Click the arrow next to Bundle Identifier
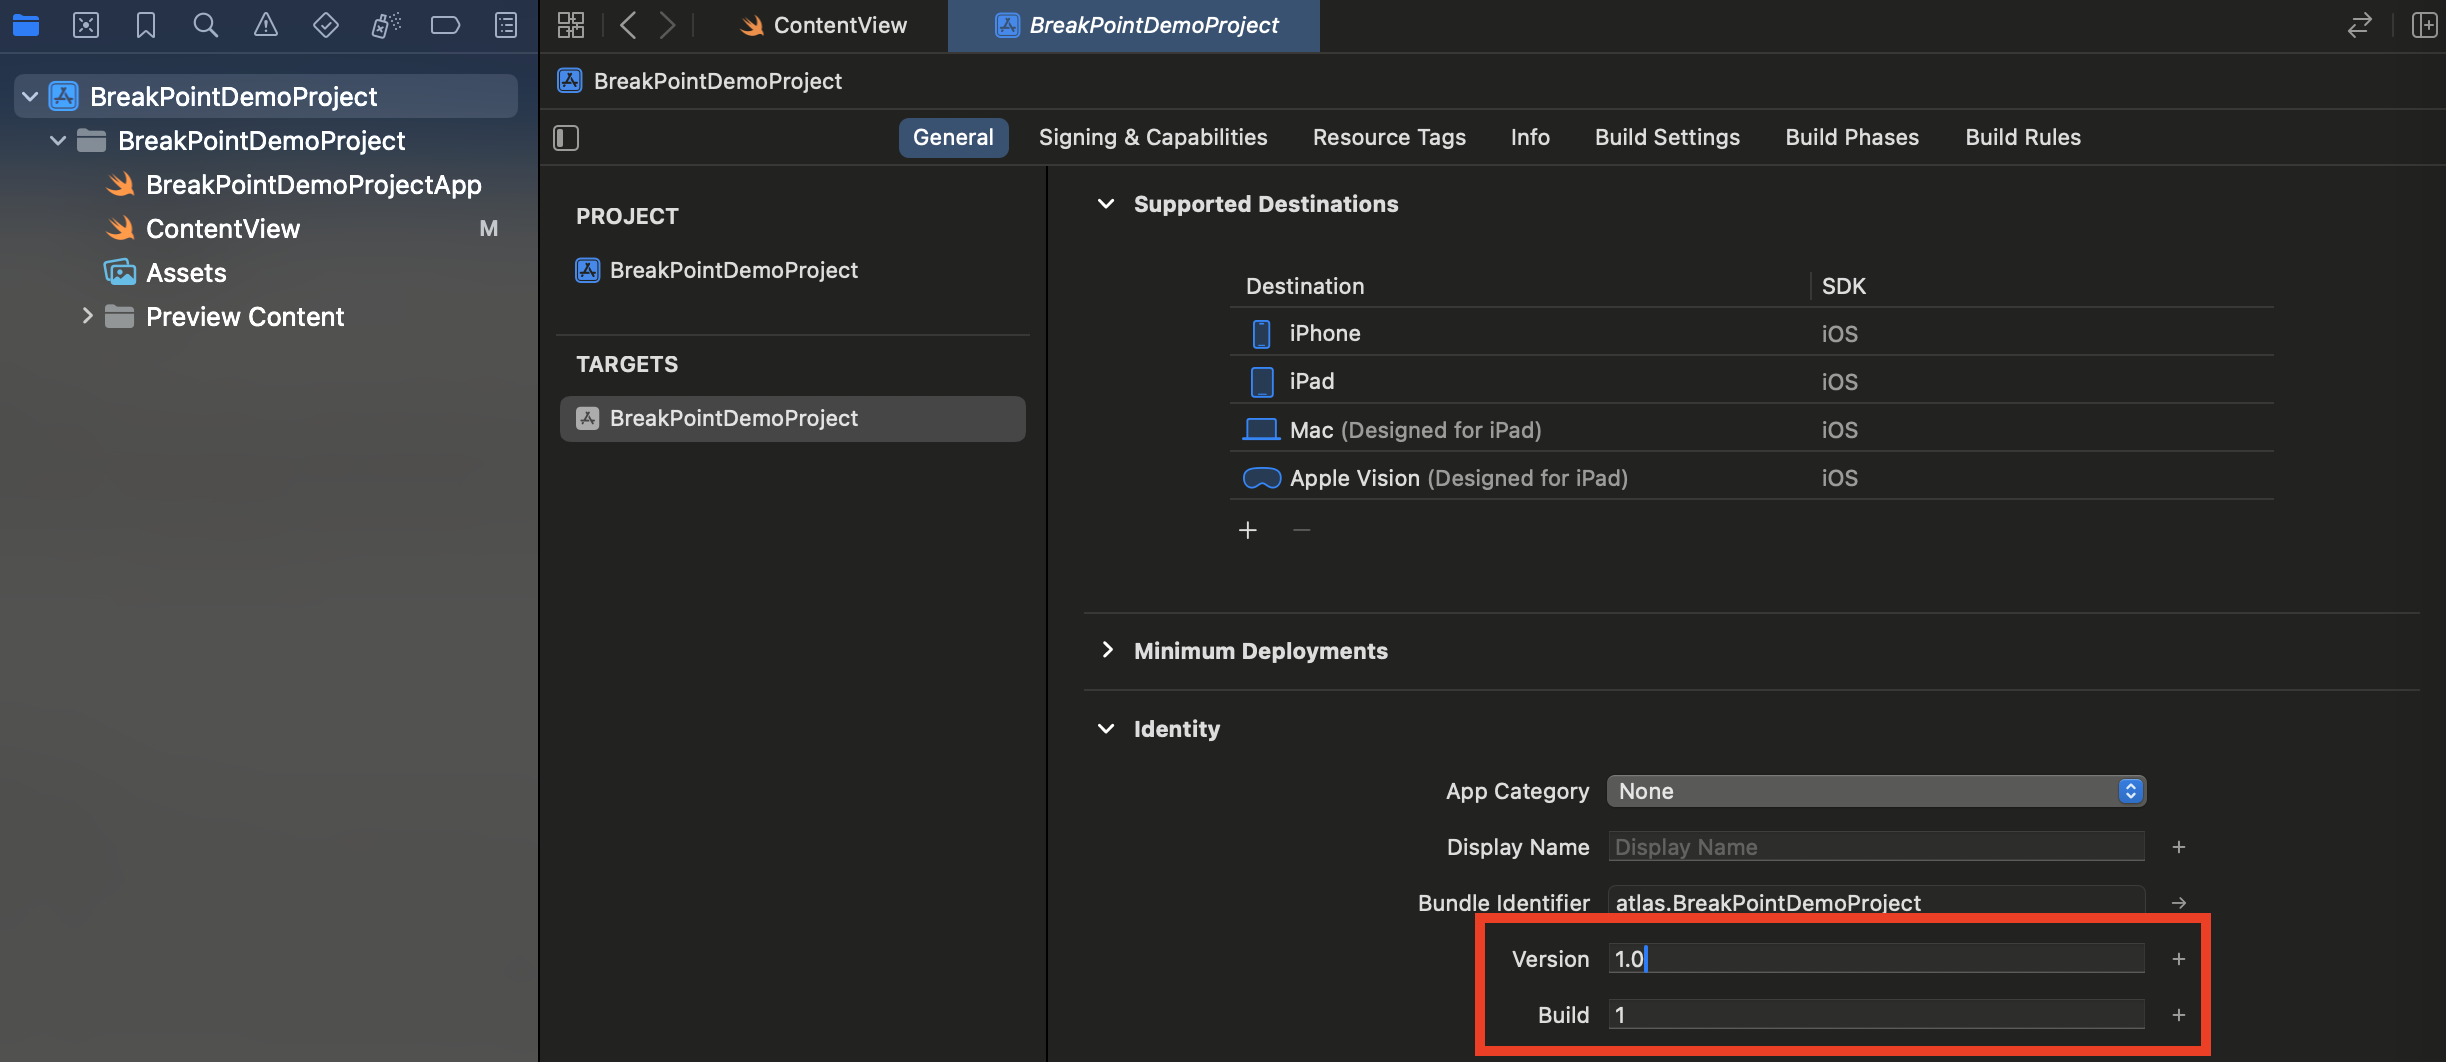 click(2179, 903)
